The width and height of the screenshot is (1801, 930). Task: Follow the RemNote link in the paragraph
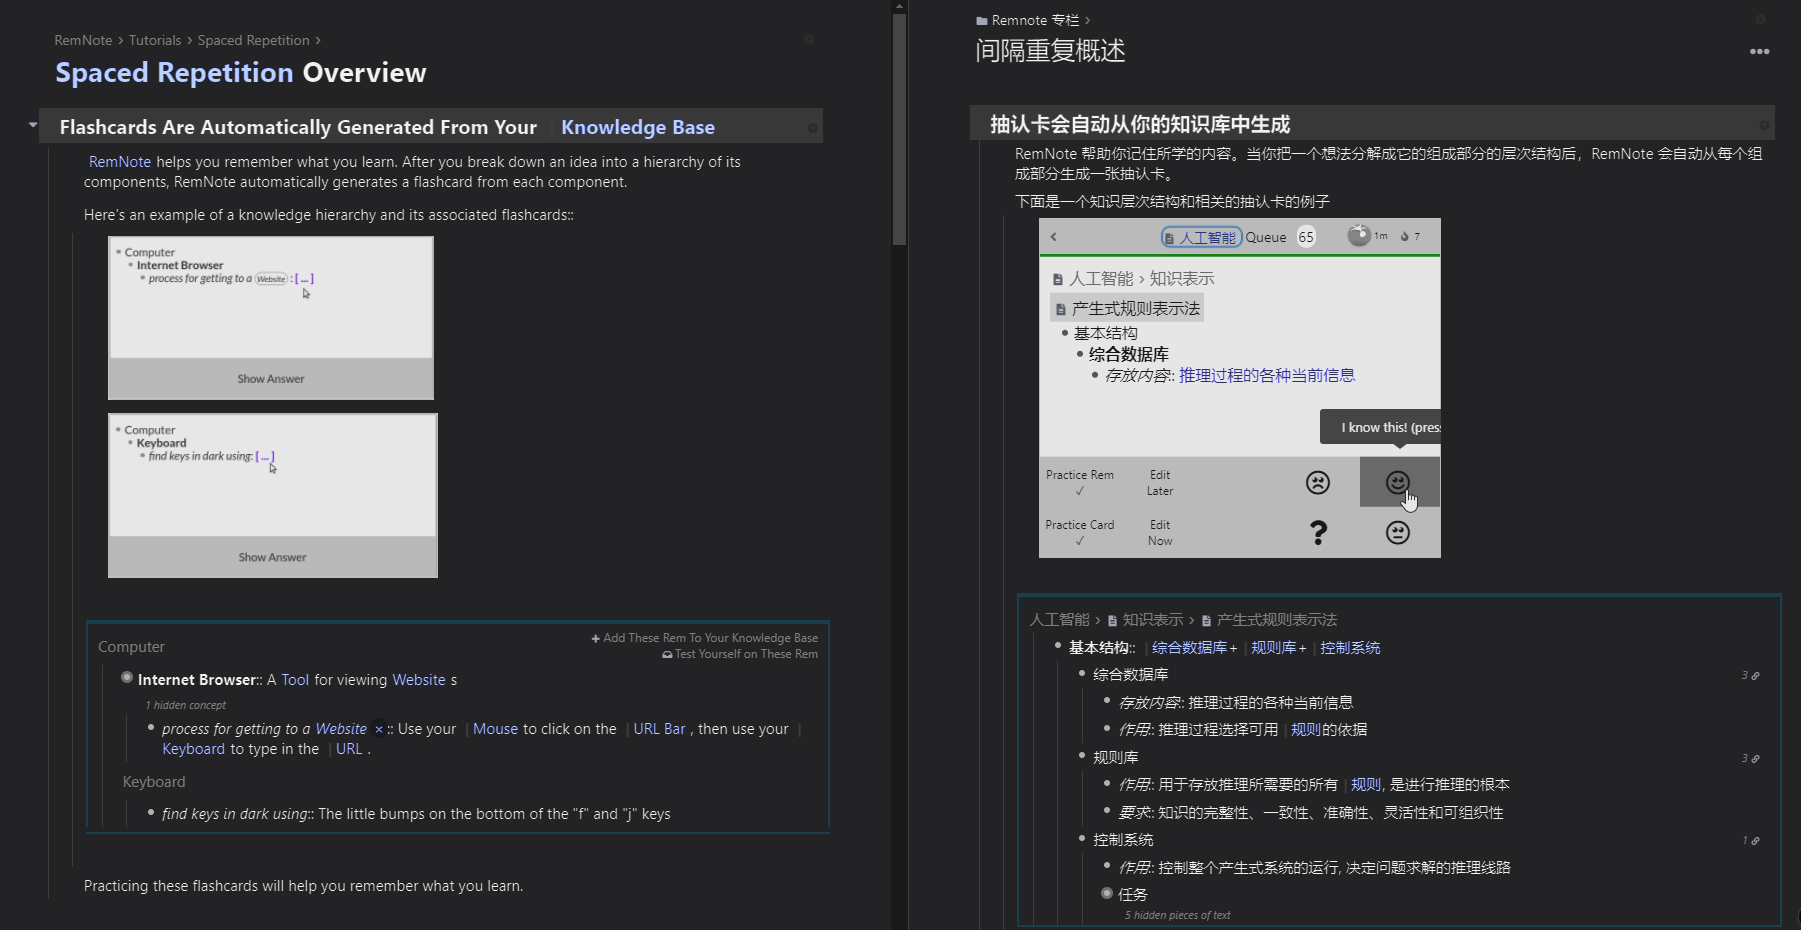click(x=120, y=162)
